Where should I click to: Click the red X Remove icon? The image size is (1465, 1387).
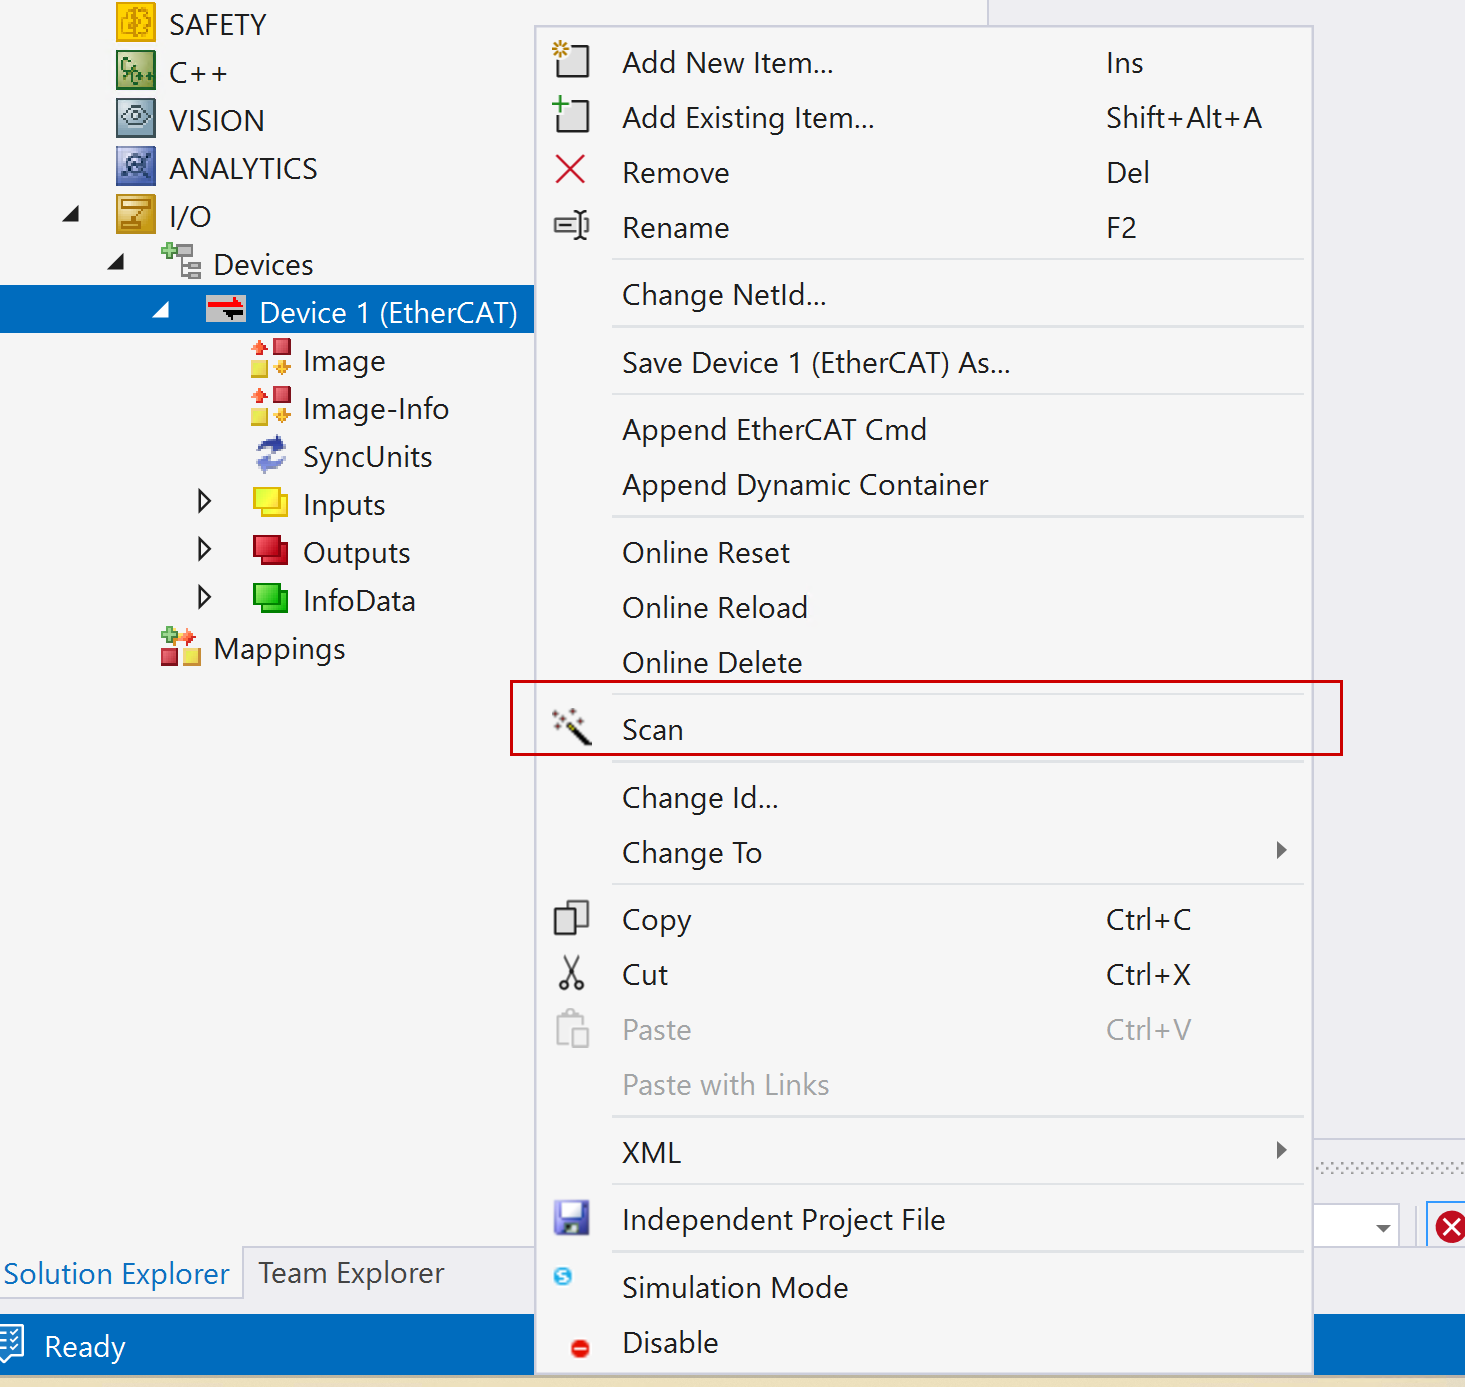click(570, 171)
